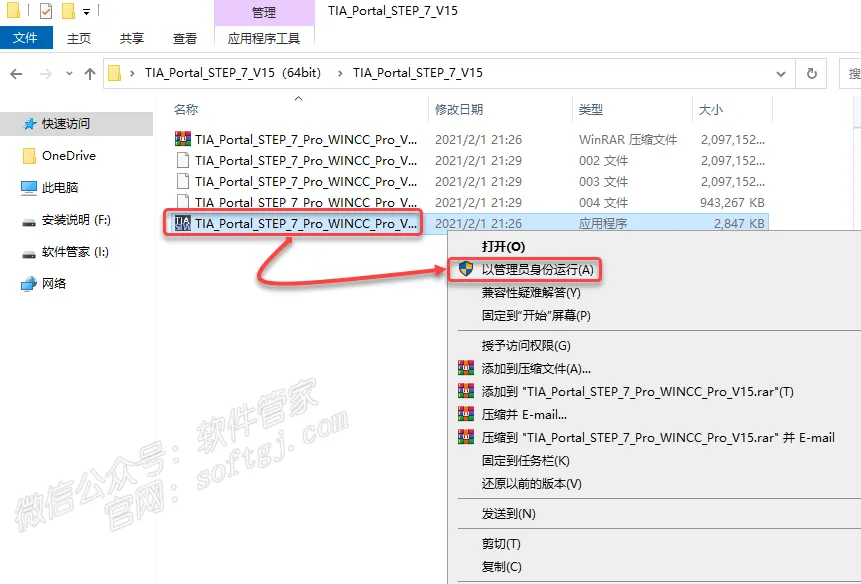Image resolution: width=861 pixels, height=584 pixels.
Task: Sort by the 修改日期 column header
Action: [459, 110]
